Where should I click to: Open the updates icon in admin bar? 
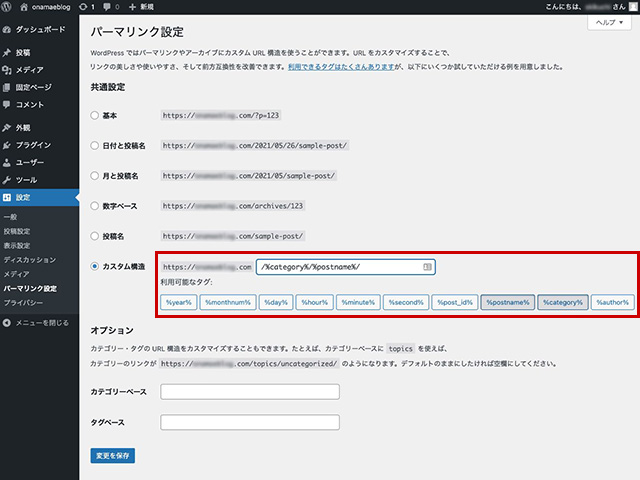tap(83, 7)
